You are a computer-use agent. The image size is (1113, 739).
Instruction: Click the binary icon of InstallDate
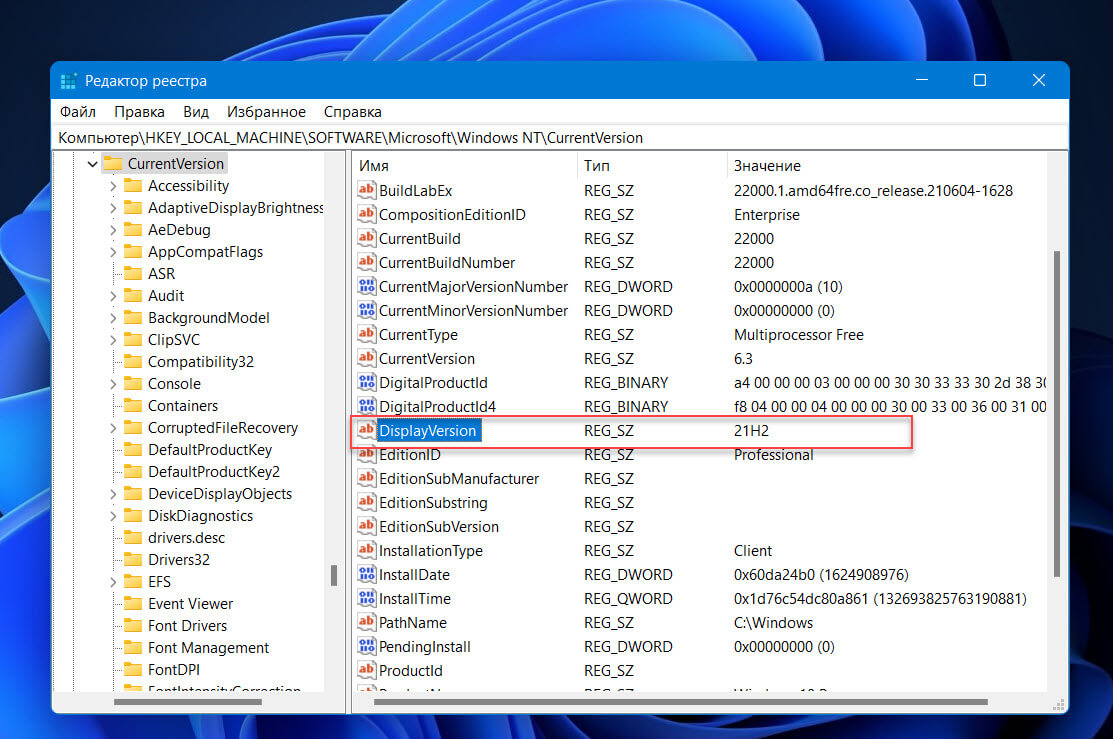366,574
